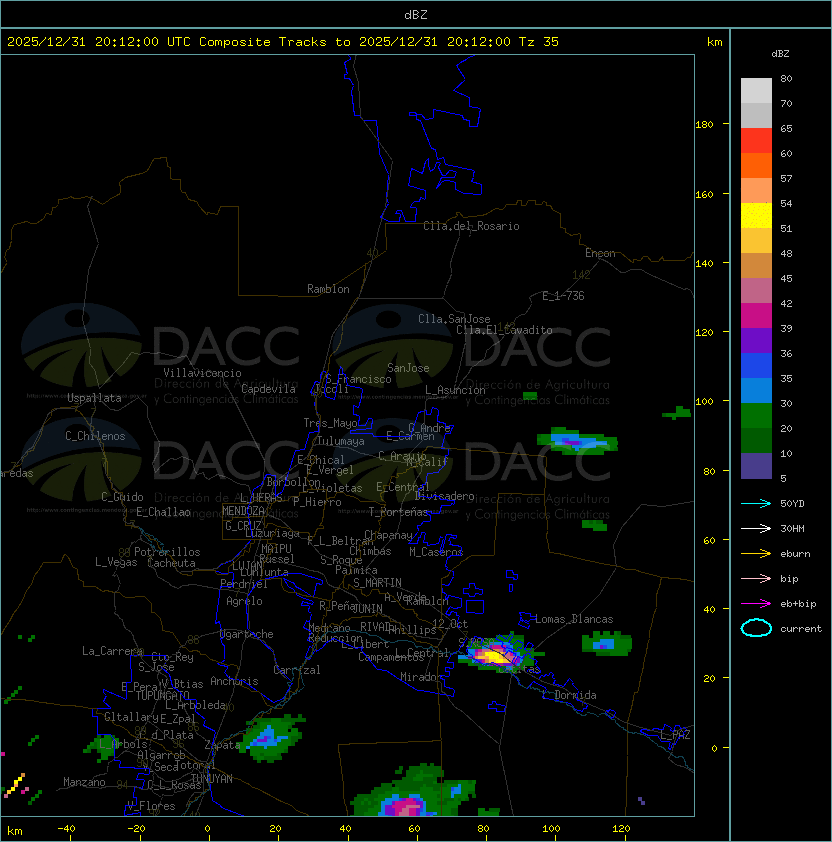832x842 pixels.
Task: Click the cyan 50YD arrow in legend
Action: [x=756, y=503]
